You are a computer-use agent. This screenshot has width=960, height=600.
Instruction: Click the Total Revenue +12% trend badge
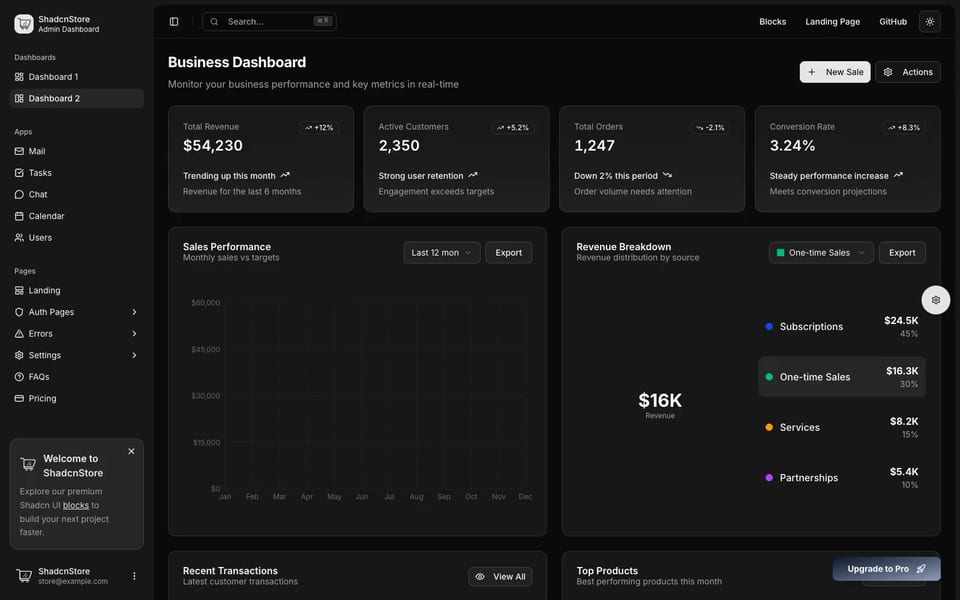click(x=319, y=127)
